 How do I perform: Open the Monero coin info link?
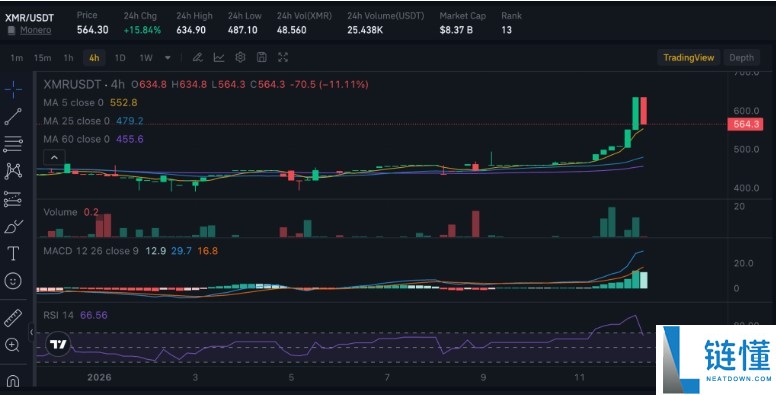[36, 30]
